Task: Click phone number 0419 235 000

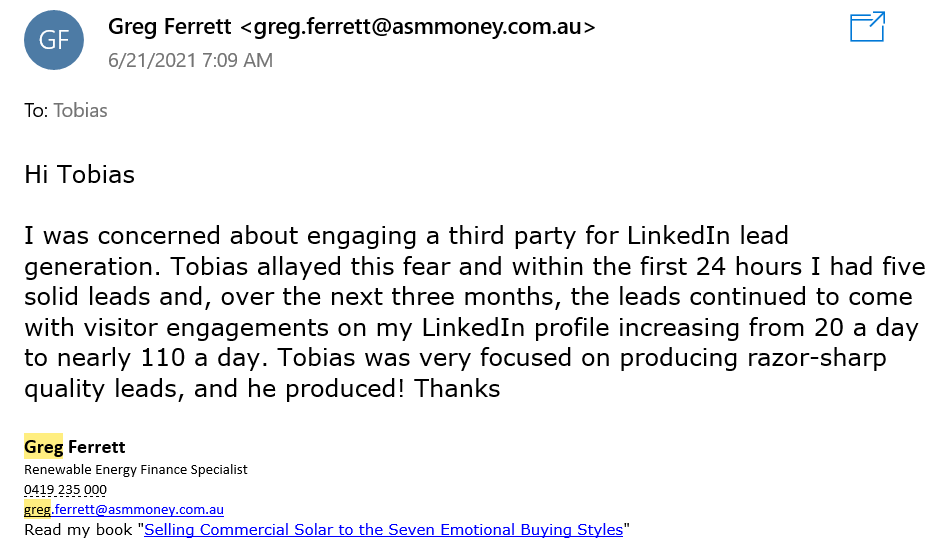Action: pyautogui.click(x=65, y=490)
